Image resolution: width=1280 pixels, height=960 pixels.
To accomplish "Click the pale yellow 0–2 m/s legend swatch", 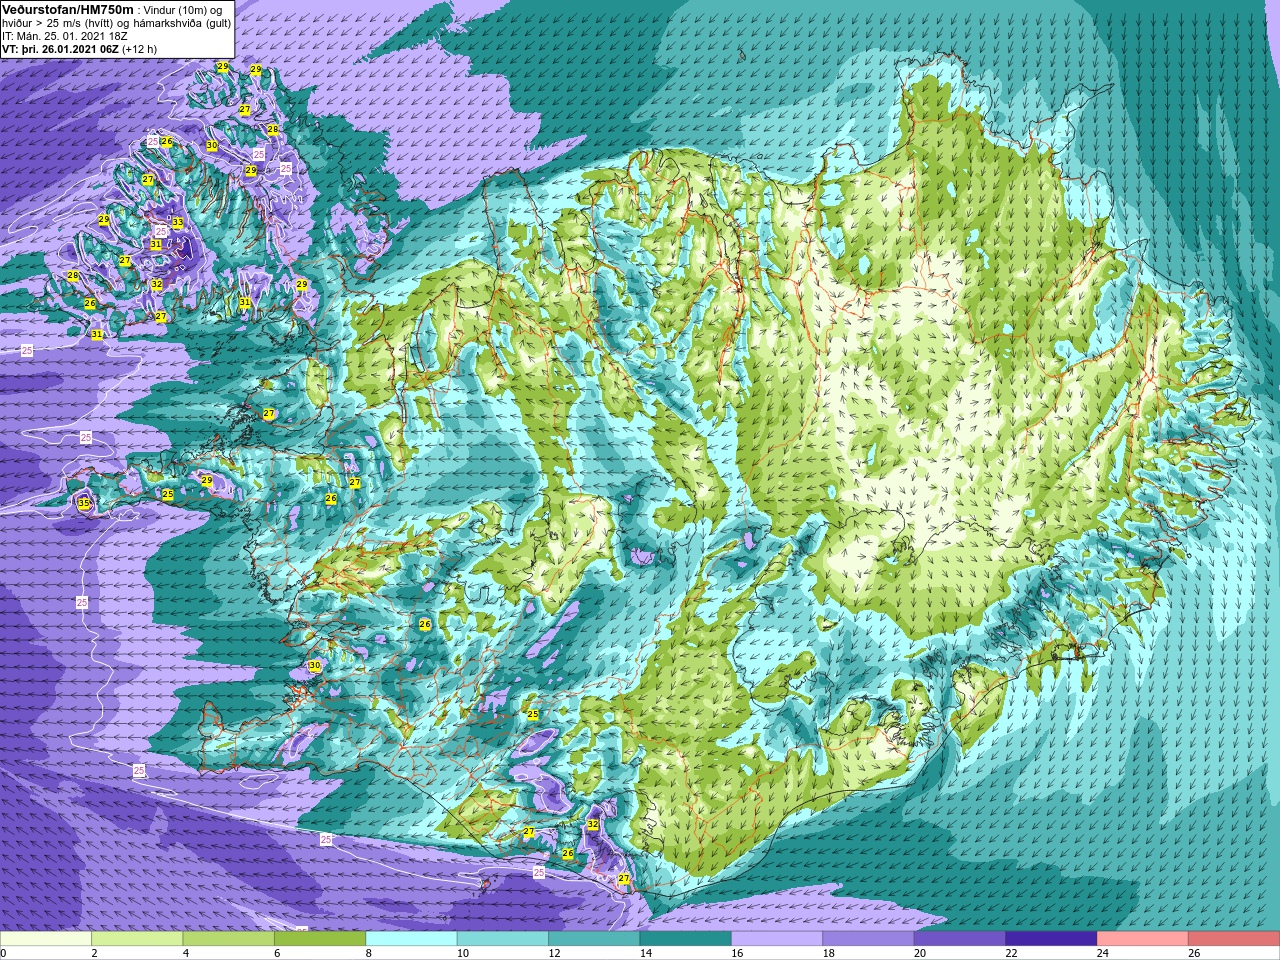I will [46, 939].
